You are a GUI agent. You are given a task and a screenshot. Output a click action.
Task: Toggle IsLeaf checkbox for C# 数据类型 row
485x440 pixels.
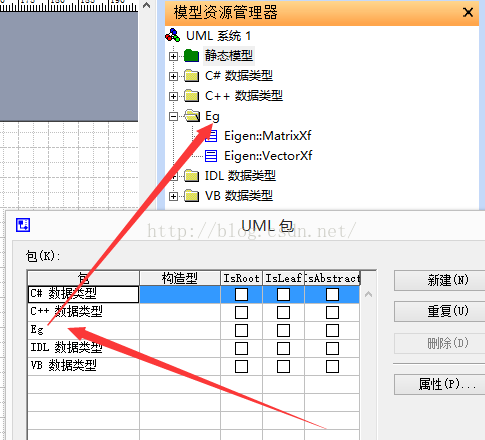click(x=283, y=295)
